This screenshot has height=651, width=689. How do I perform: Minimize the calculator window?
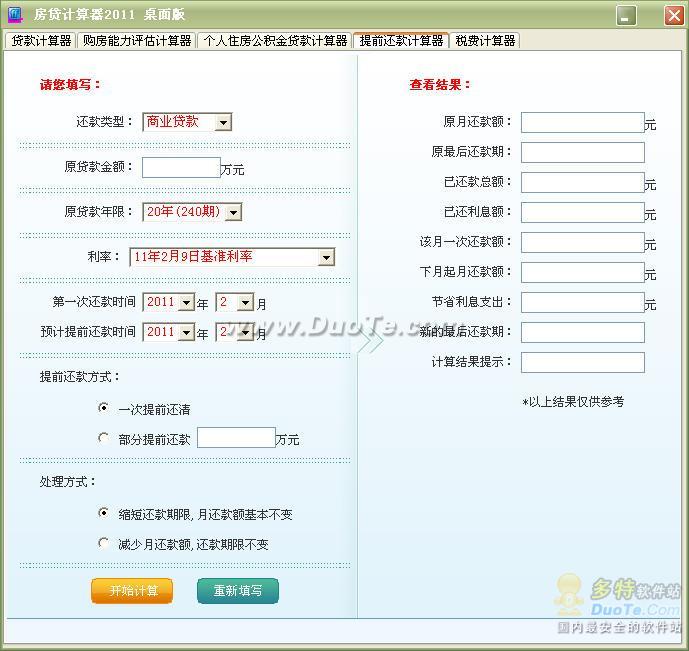pos(626,16)
